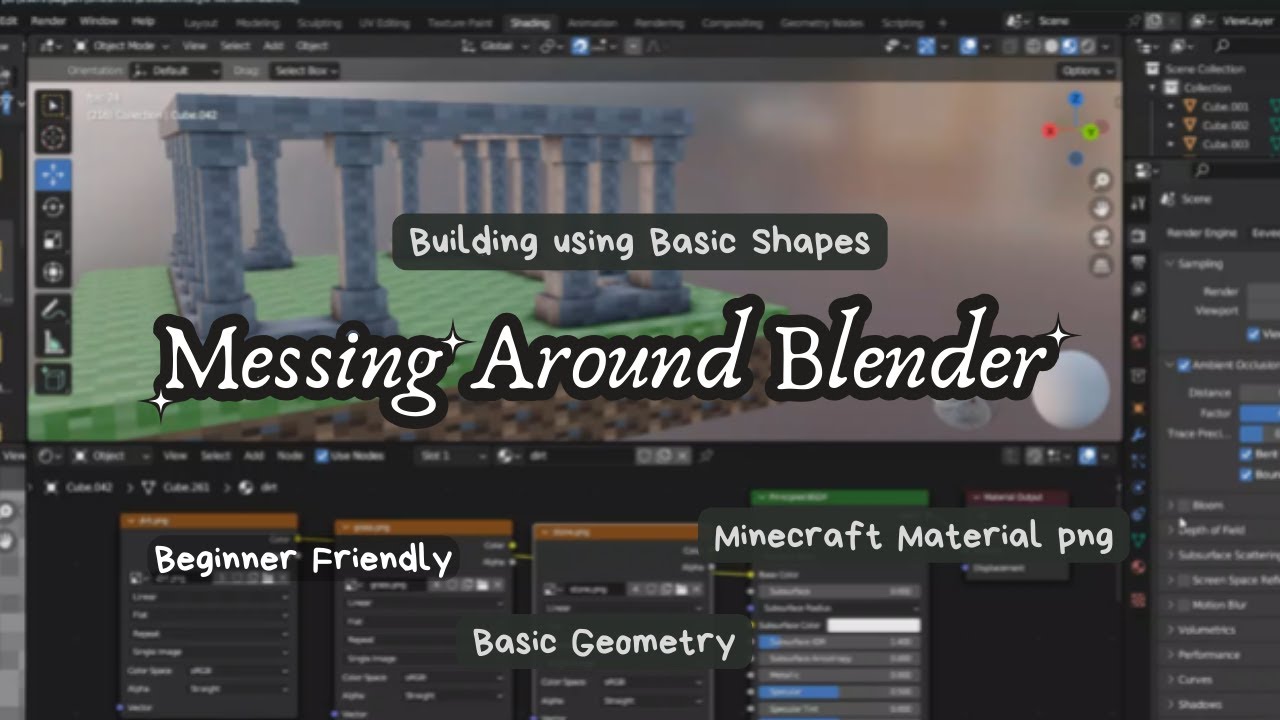
Task: Open Object Mode dropdown in viewport header
Action: (120, 46)
